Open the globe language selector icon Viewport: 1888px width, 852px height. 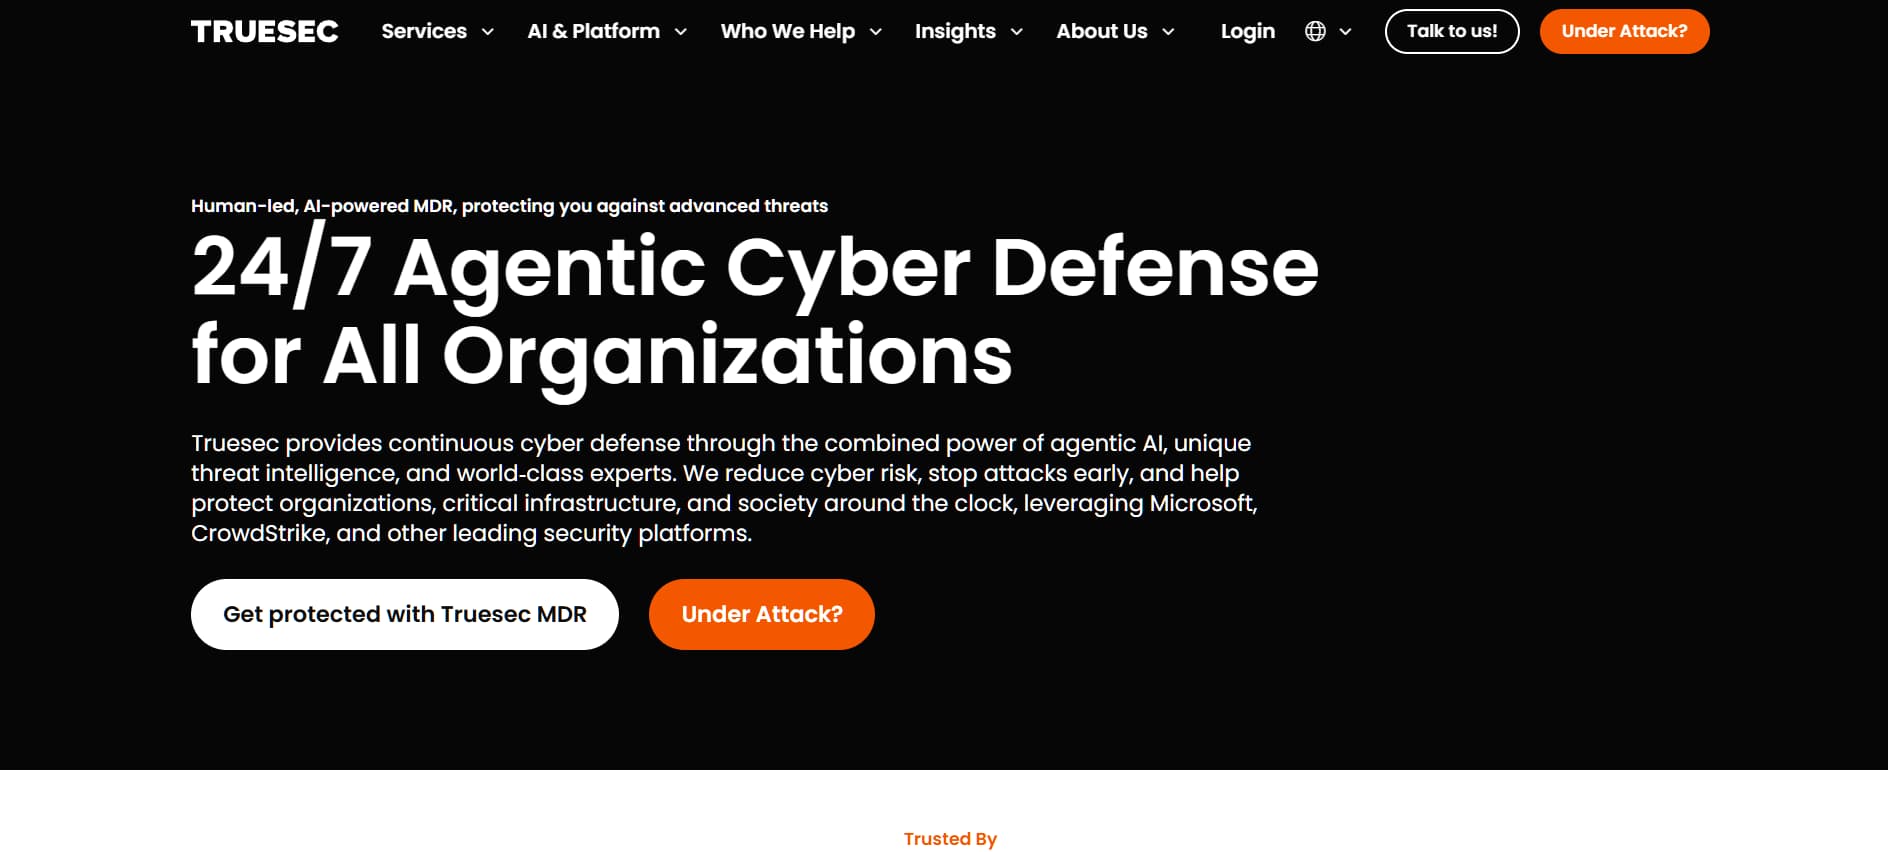pyautogui.click(x=1315, y=31)
